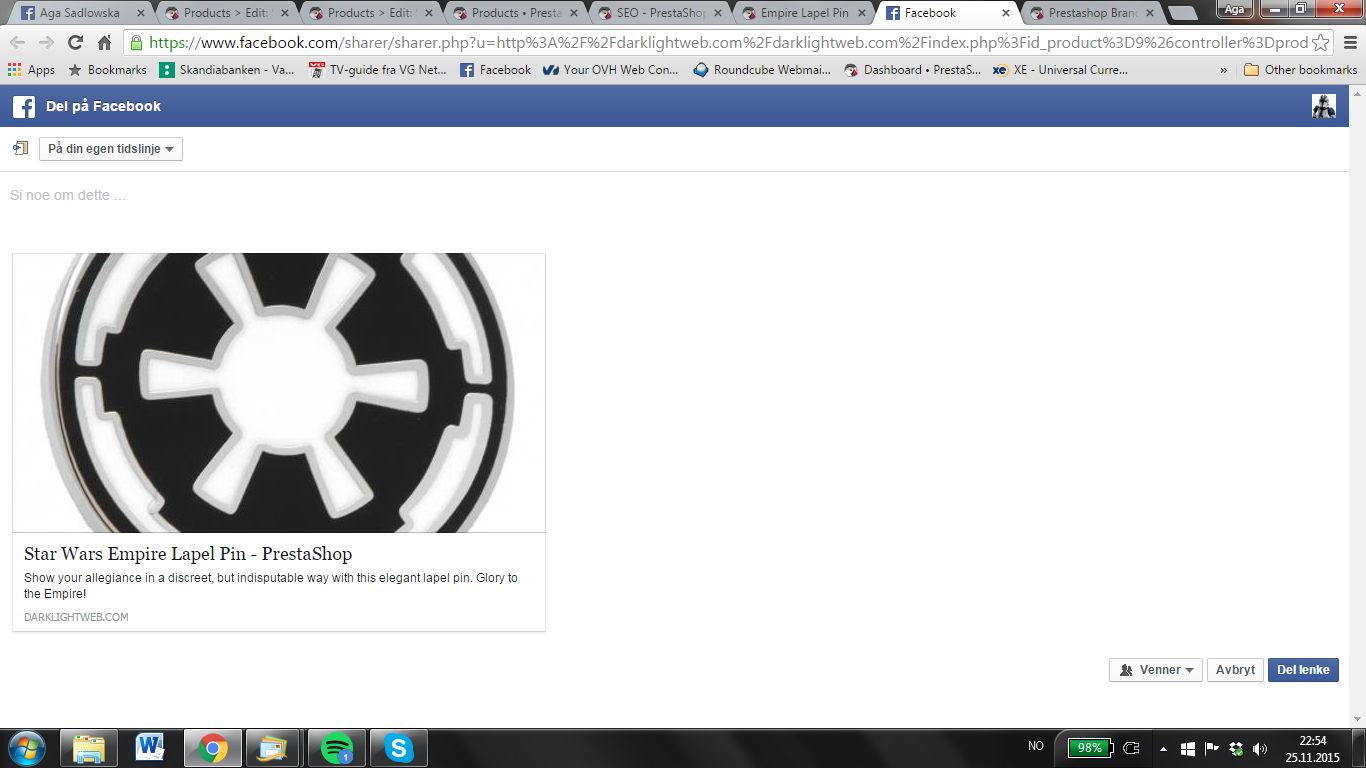1366x768 pixels.
Task: Open a new tab with the new-tab button
Action: tap(1182, 14)
